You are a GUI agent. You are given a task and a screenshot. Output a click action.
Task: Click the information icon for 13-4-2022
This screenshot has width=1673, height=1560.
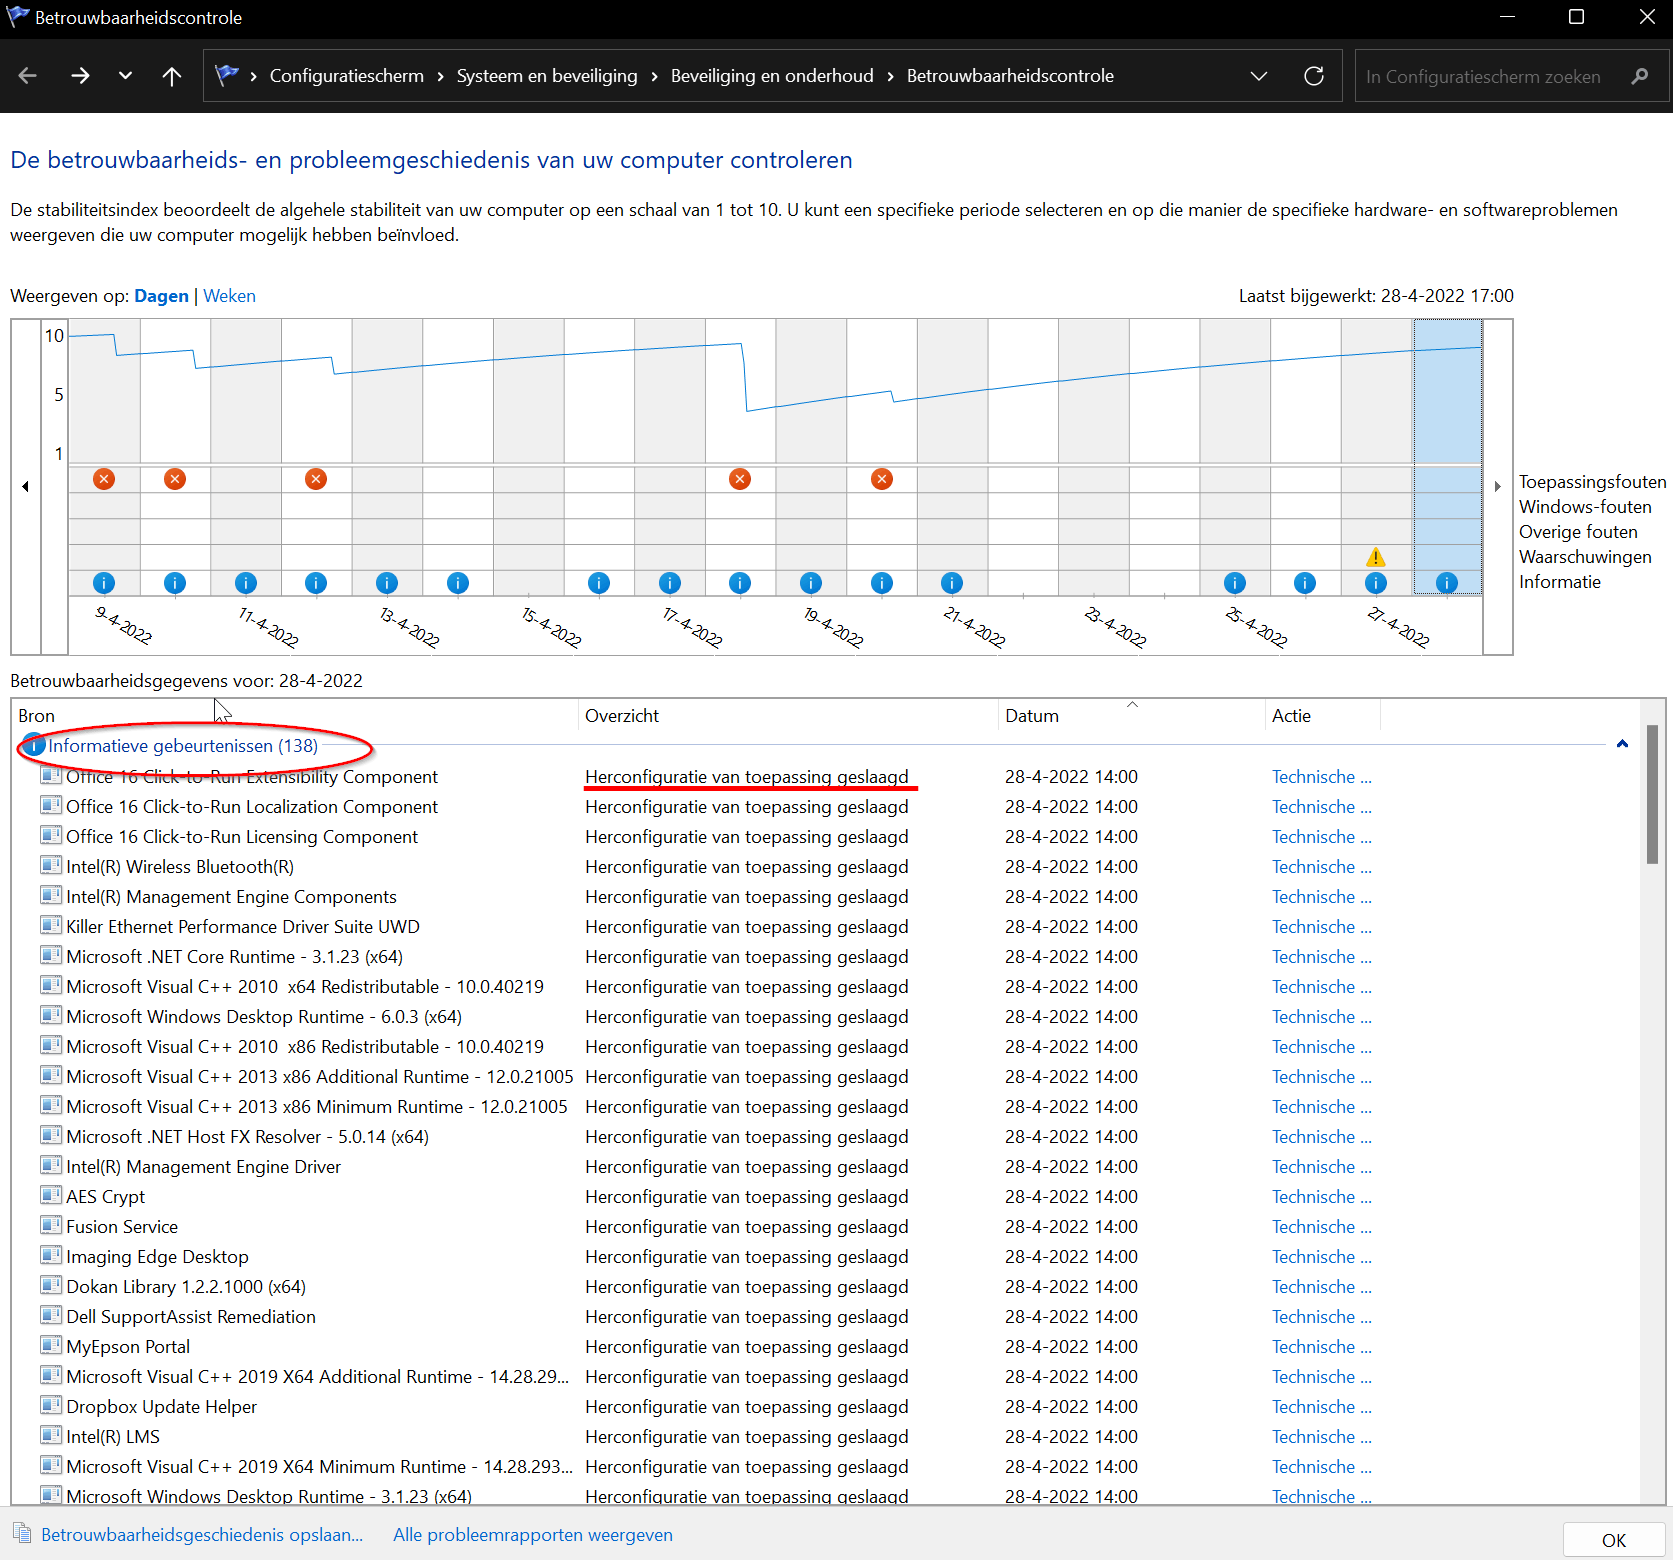click(x=387, y=583)
